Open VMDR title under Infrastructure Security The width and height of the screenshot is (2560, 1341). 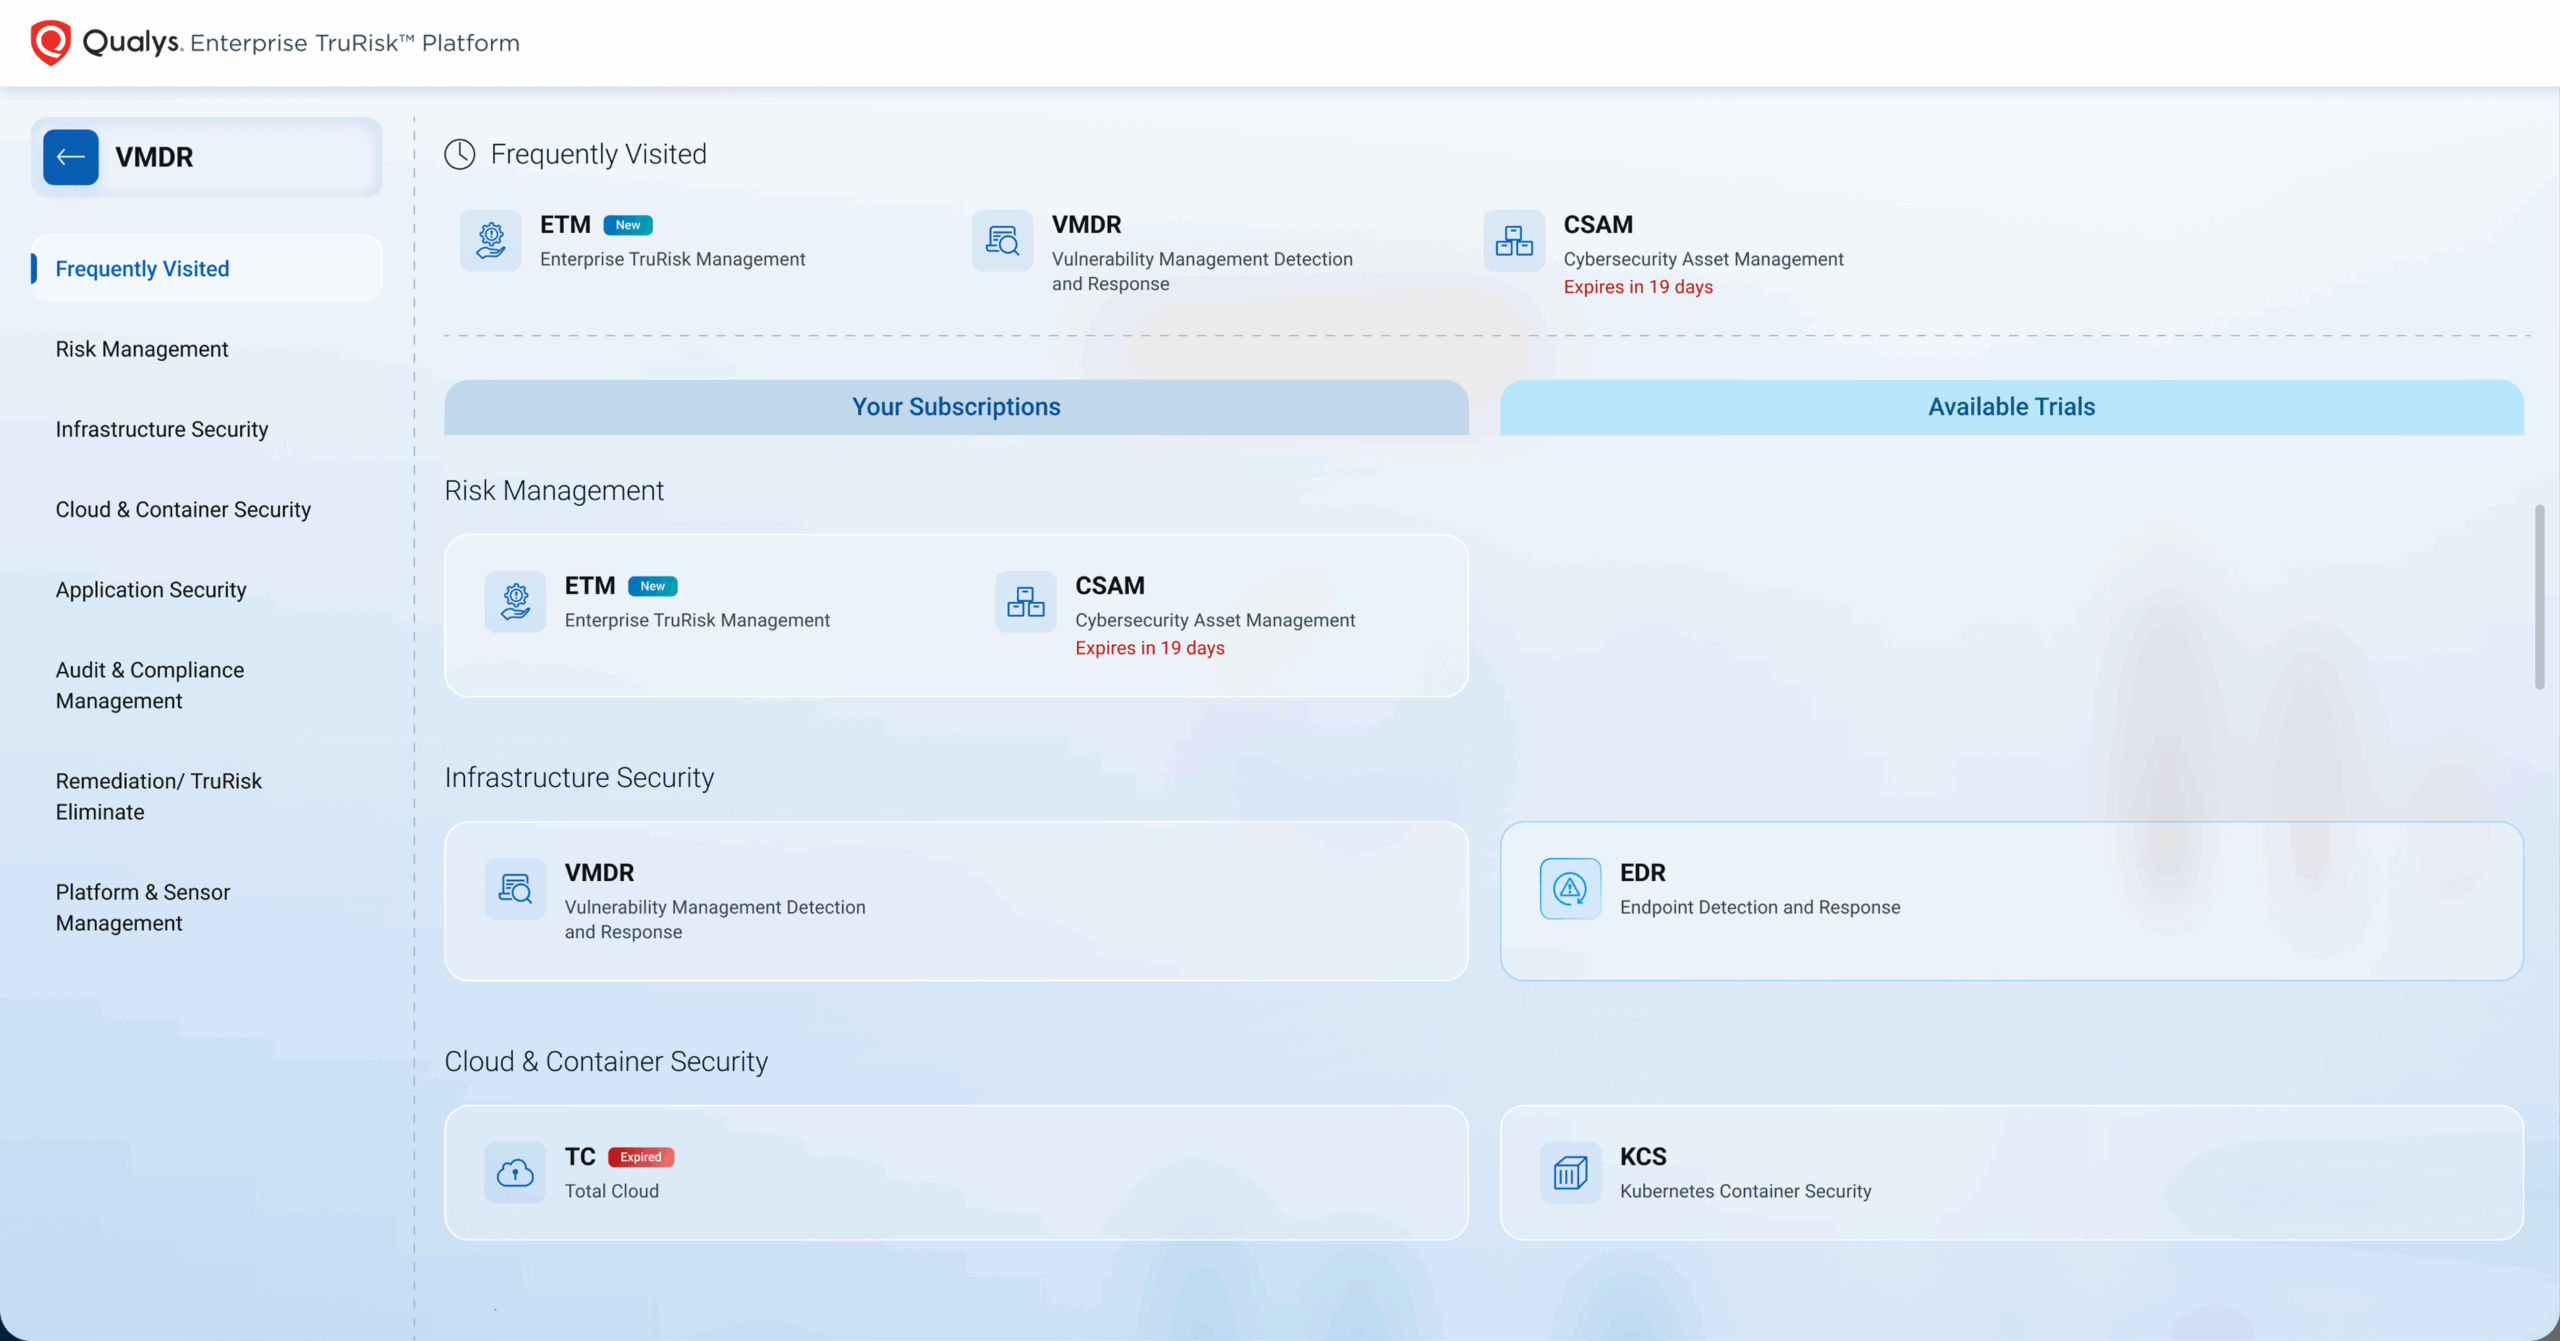click(x=599, y=873)
